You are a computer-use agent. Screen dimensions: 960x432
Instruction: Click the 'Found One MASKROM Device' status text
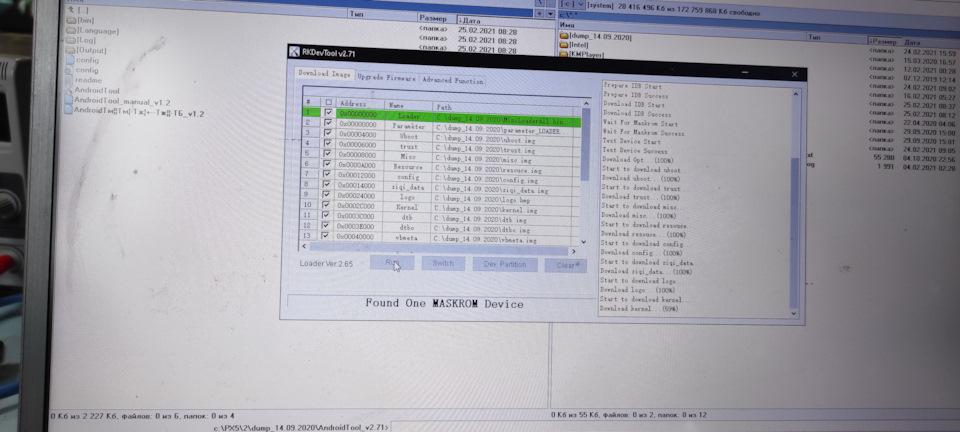[x=444, y=303]
